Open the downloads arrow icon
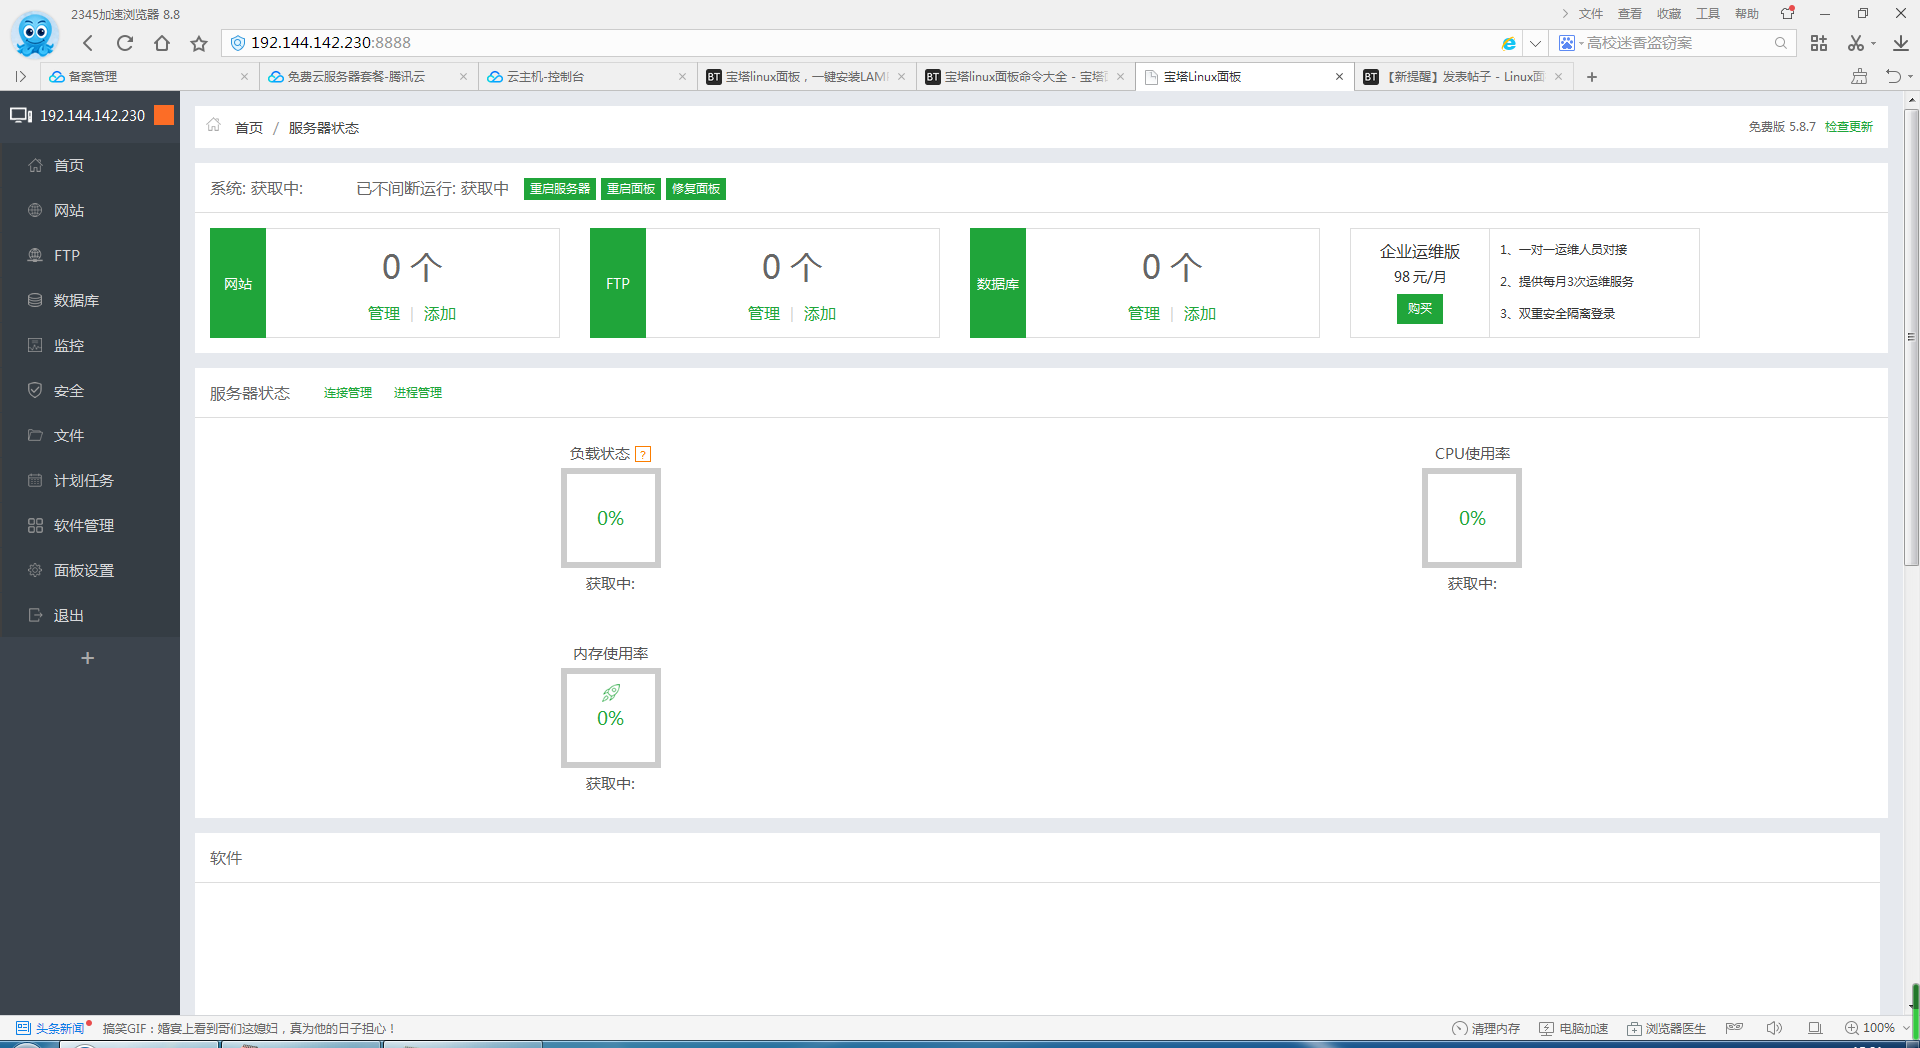 coord(1901,43)
